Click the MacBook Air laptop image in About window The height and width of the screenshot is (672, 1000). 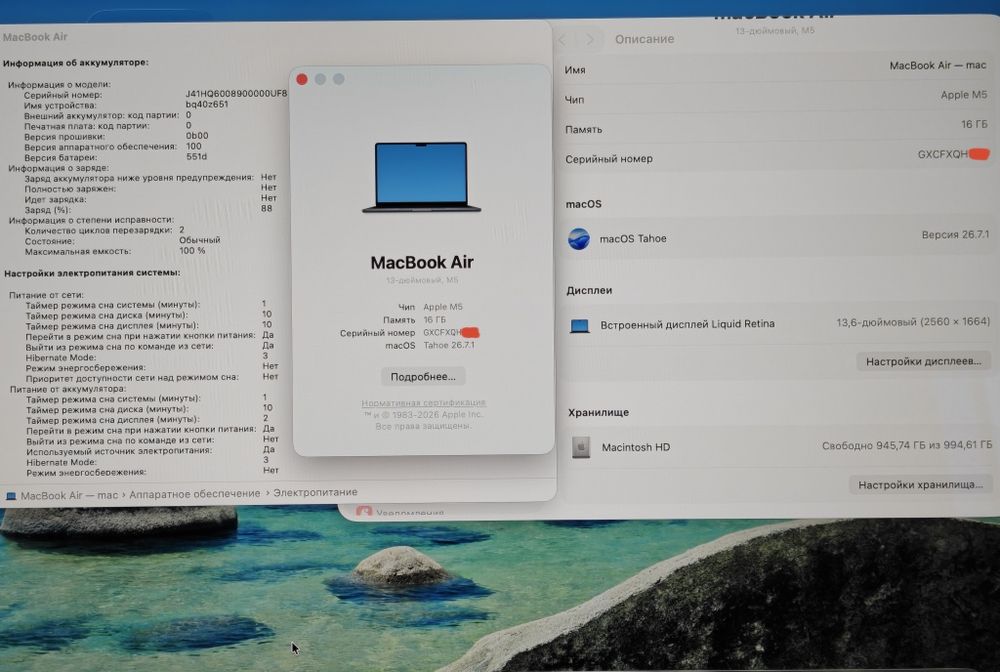point(422,177)
